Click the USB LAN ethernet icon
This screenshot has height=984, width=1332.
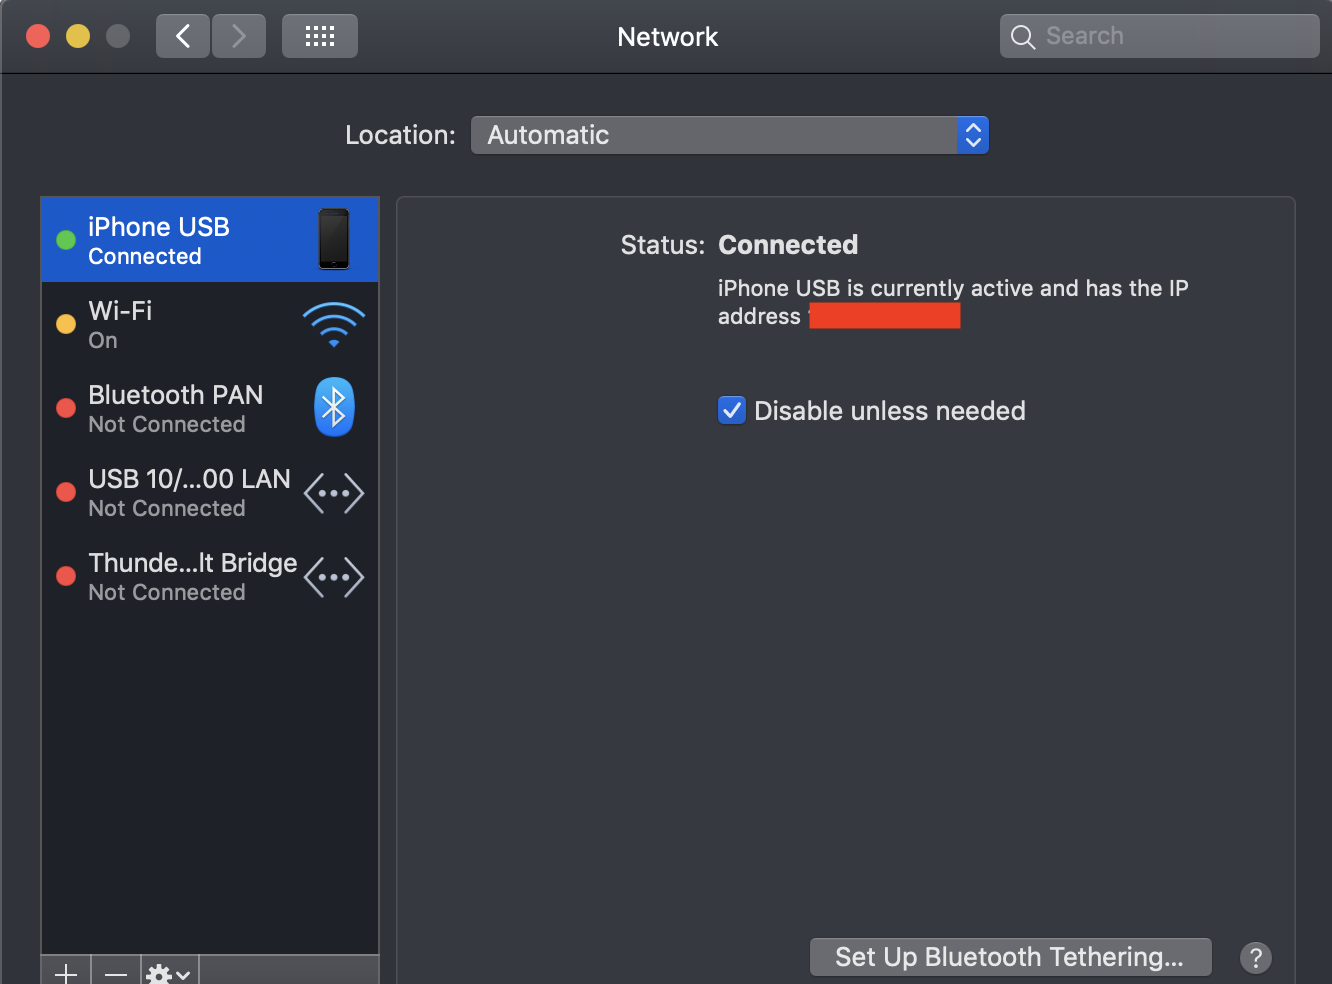coord(334,493)
